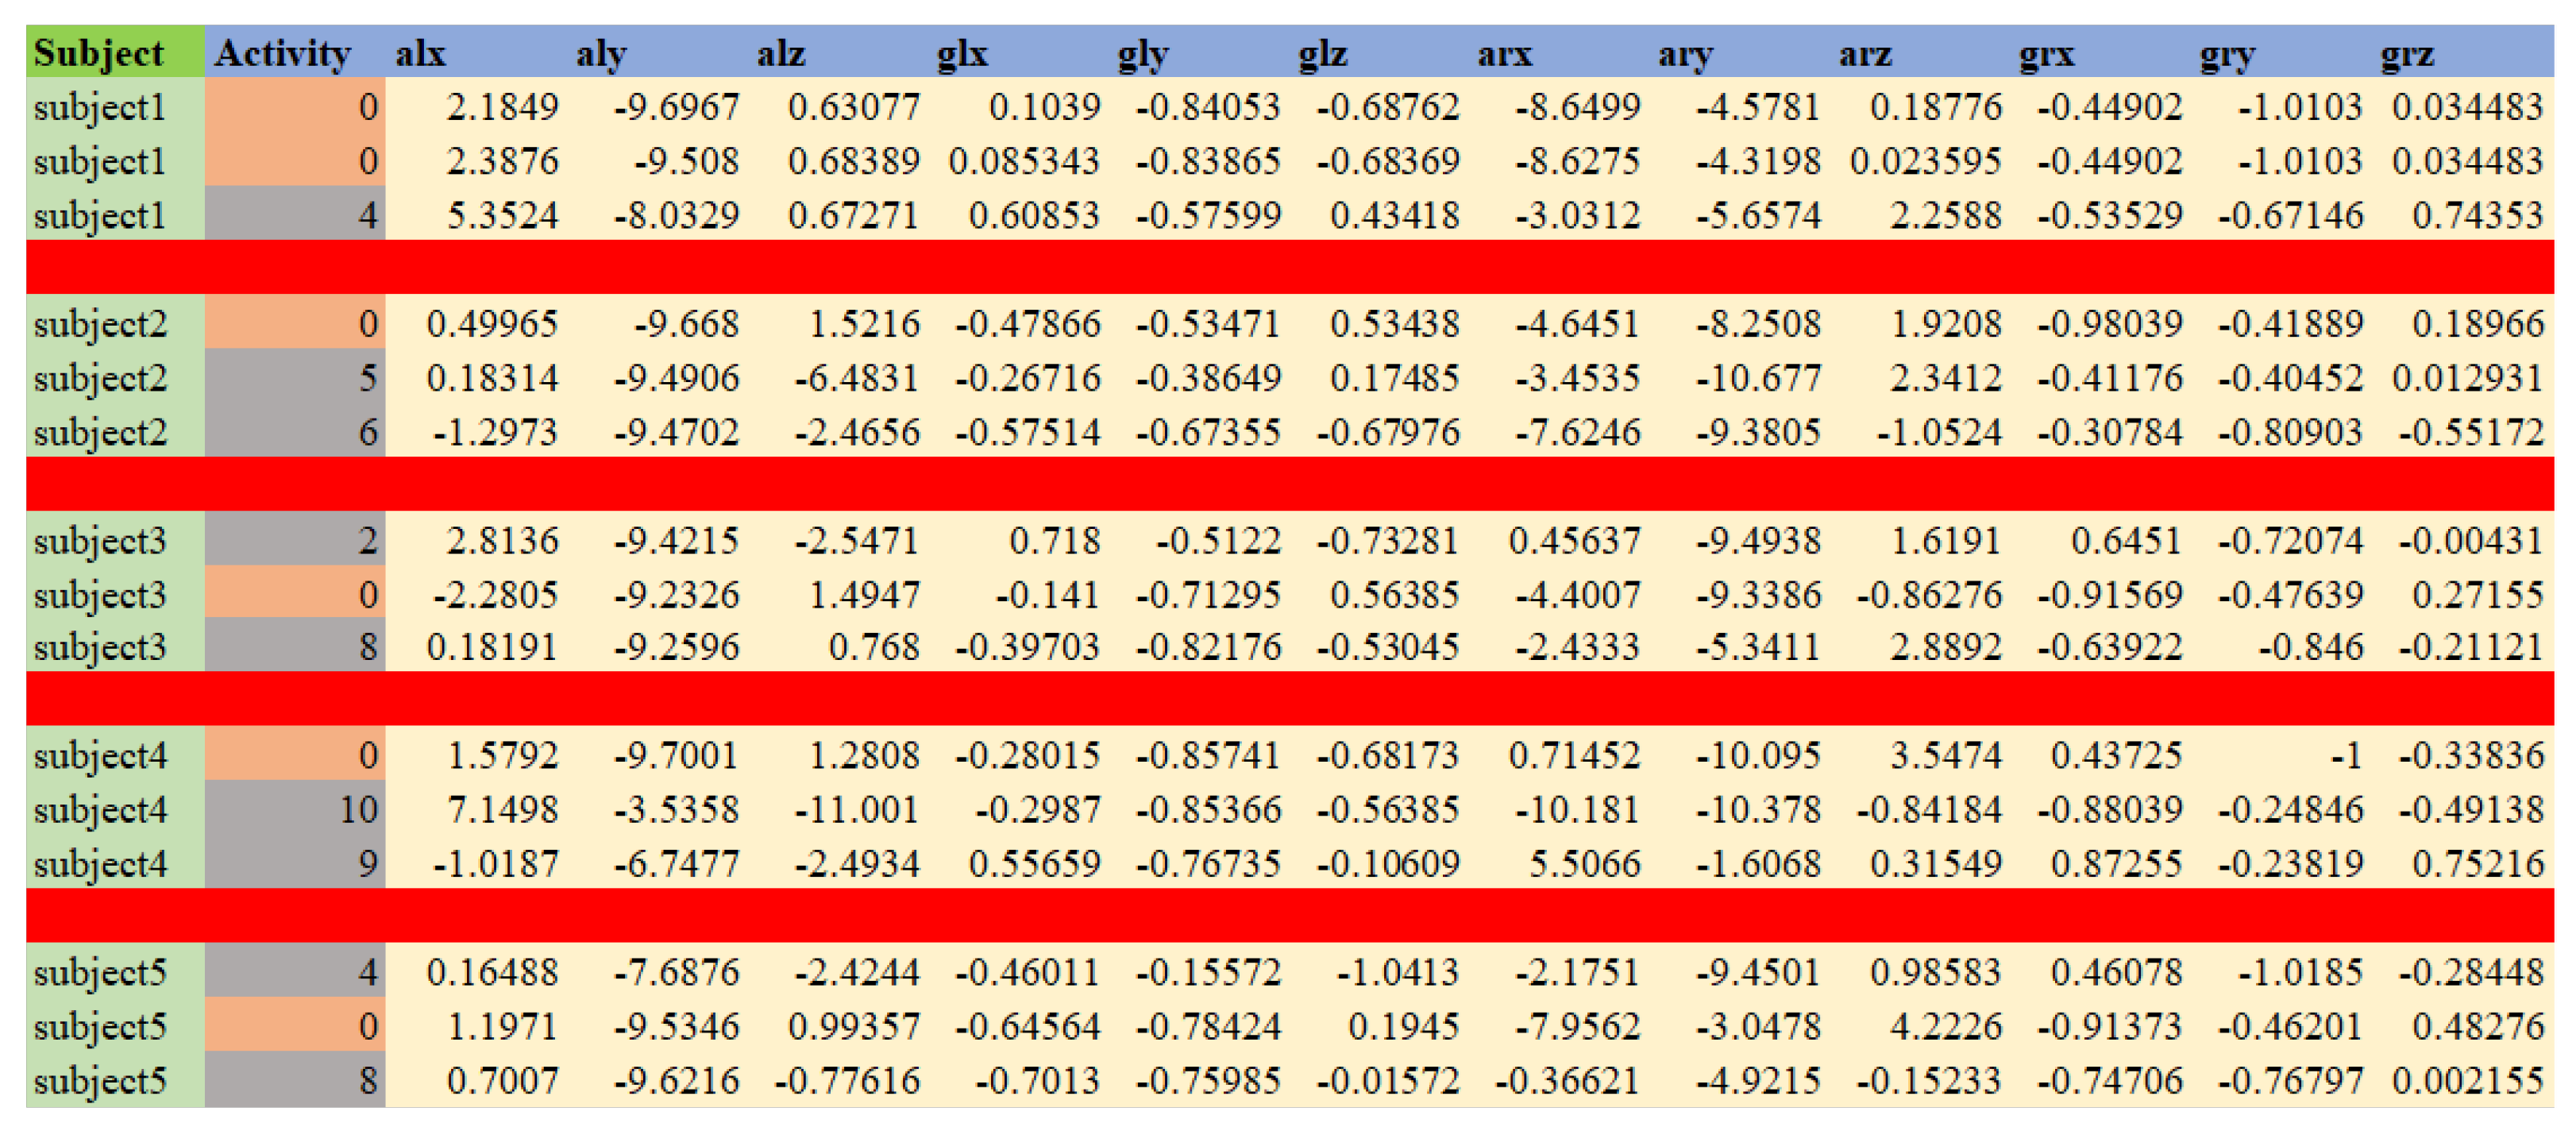Select the first subject1 row label
Viewport: 2576px width, 1127px height.
pos(99,107)
